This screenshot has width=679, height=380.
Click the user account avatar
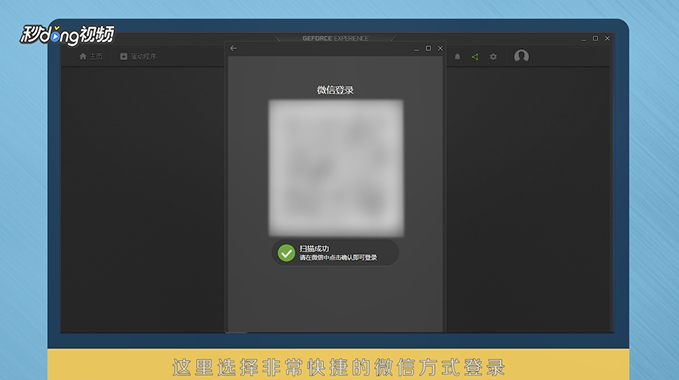coord(521,56)
